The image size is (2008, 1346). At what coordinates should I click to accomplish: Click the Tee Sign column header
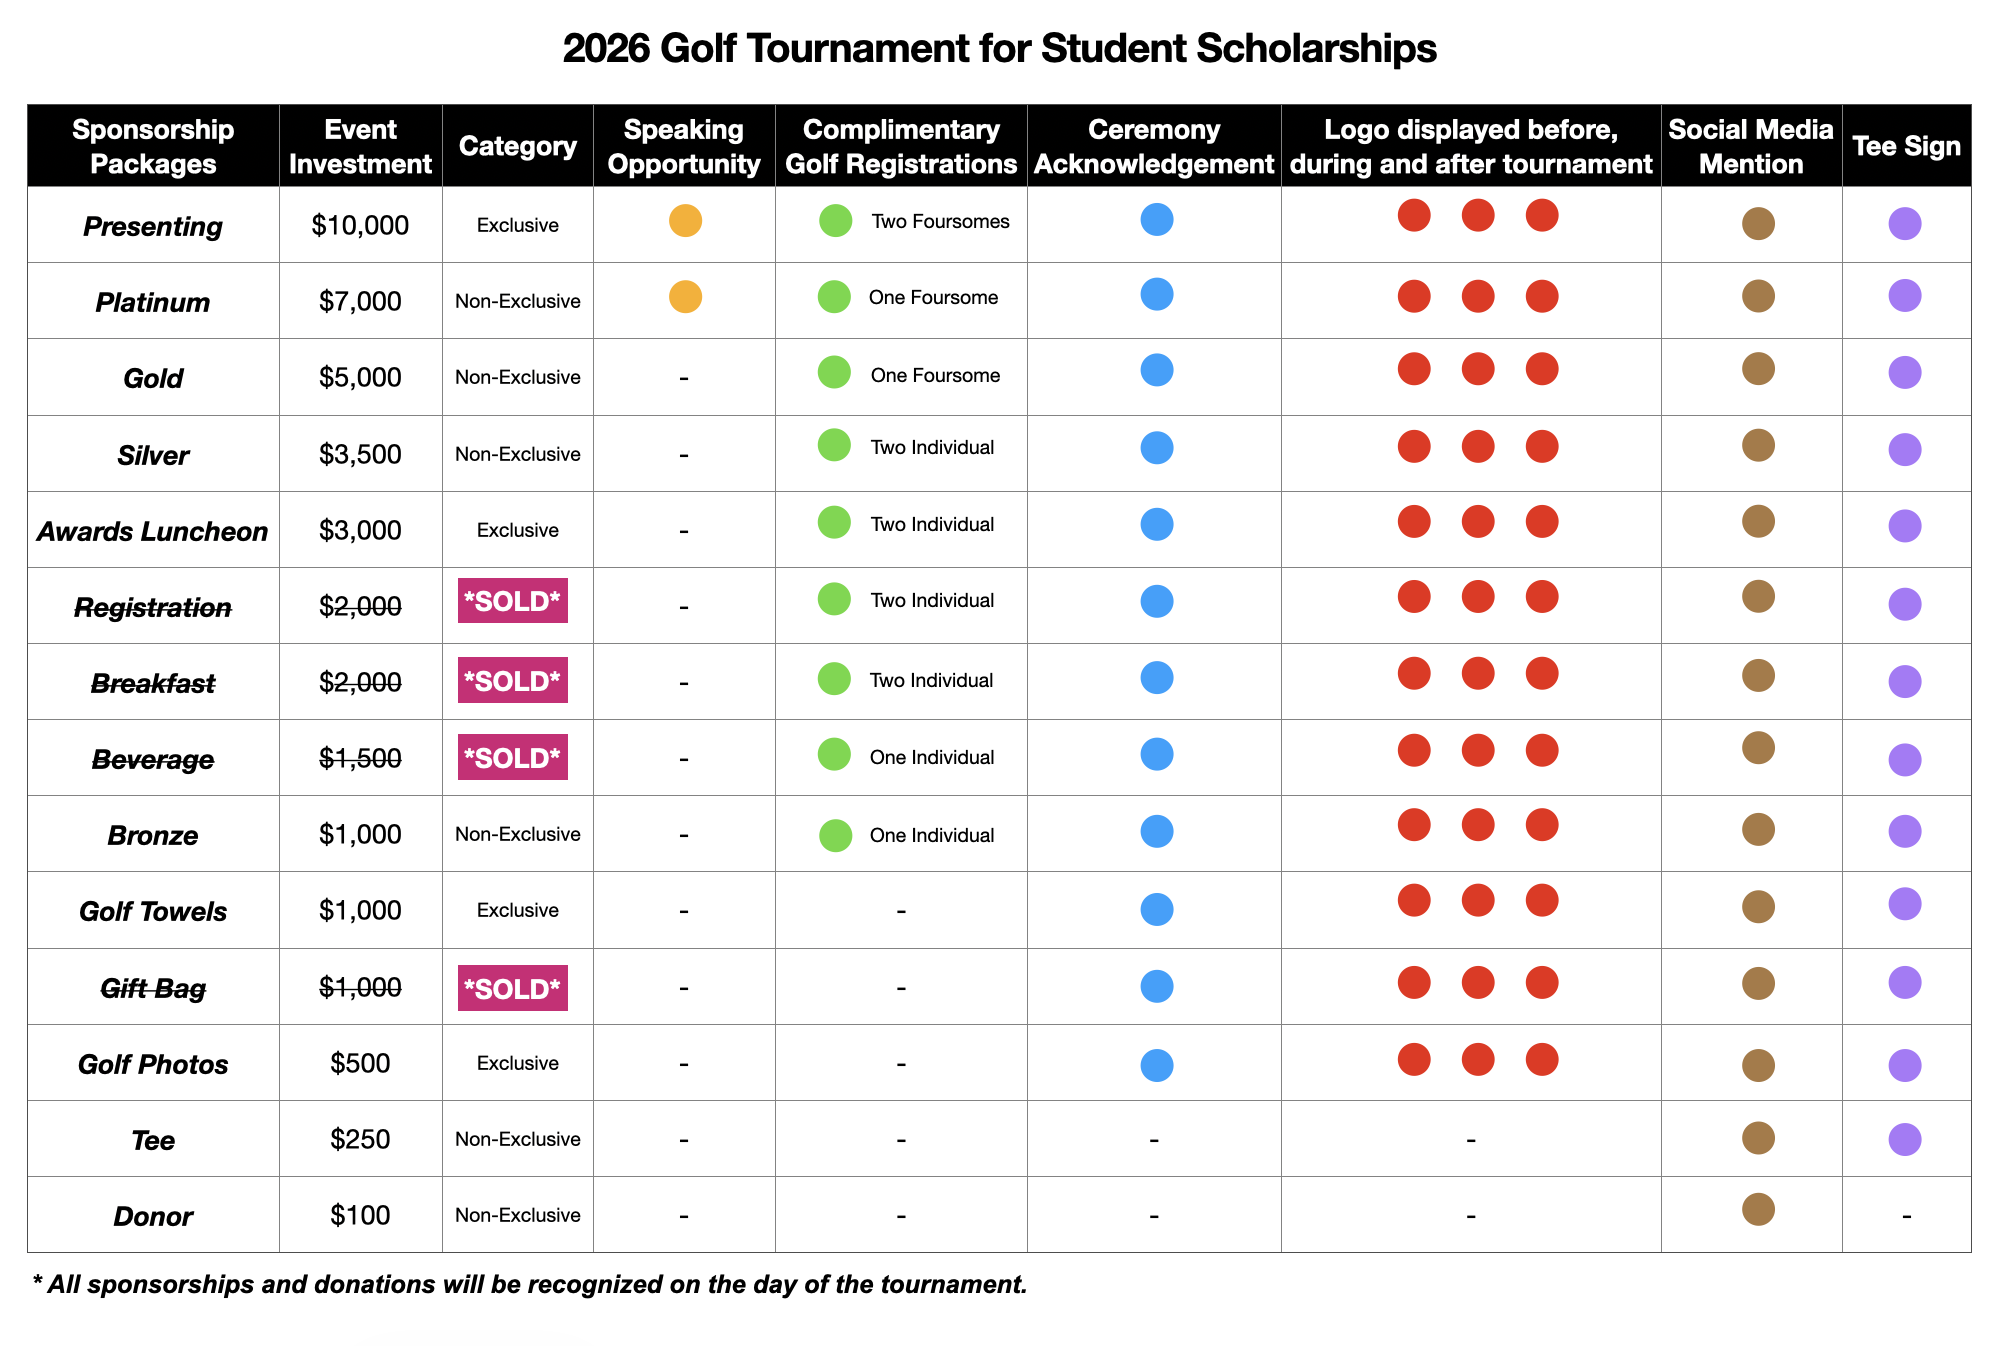(x=1905, y=146)
